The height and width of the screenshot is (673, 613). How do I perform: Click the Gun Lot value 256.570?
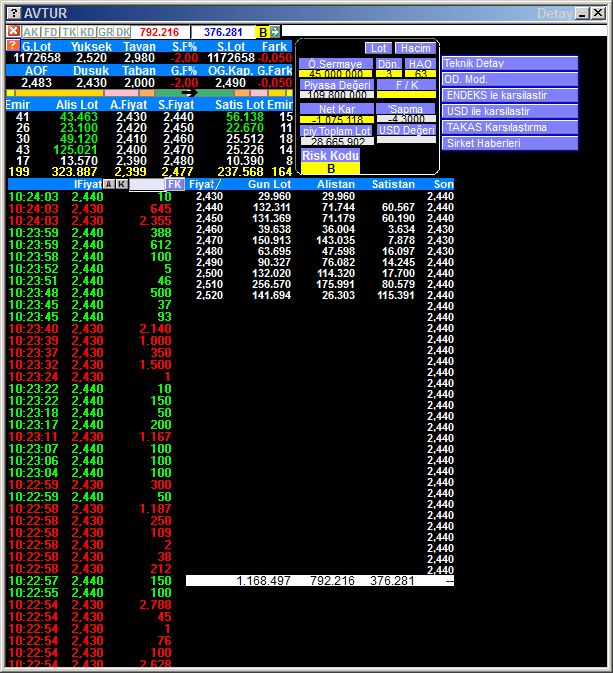click(x=271, y=284)
